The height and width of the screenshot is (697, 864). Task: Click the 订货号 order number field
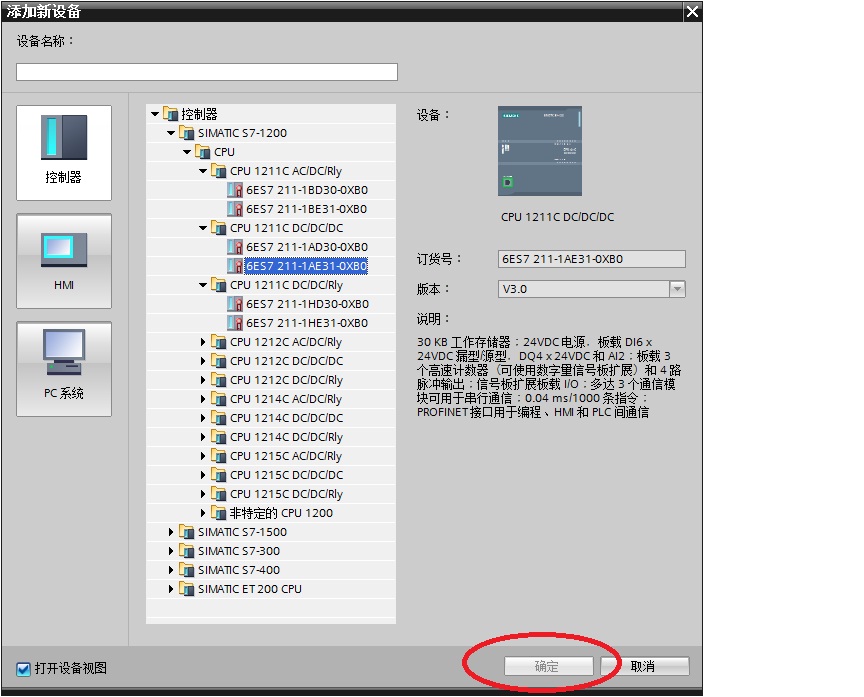592,259
